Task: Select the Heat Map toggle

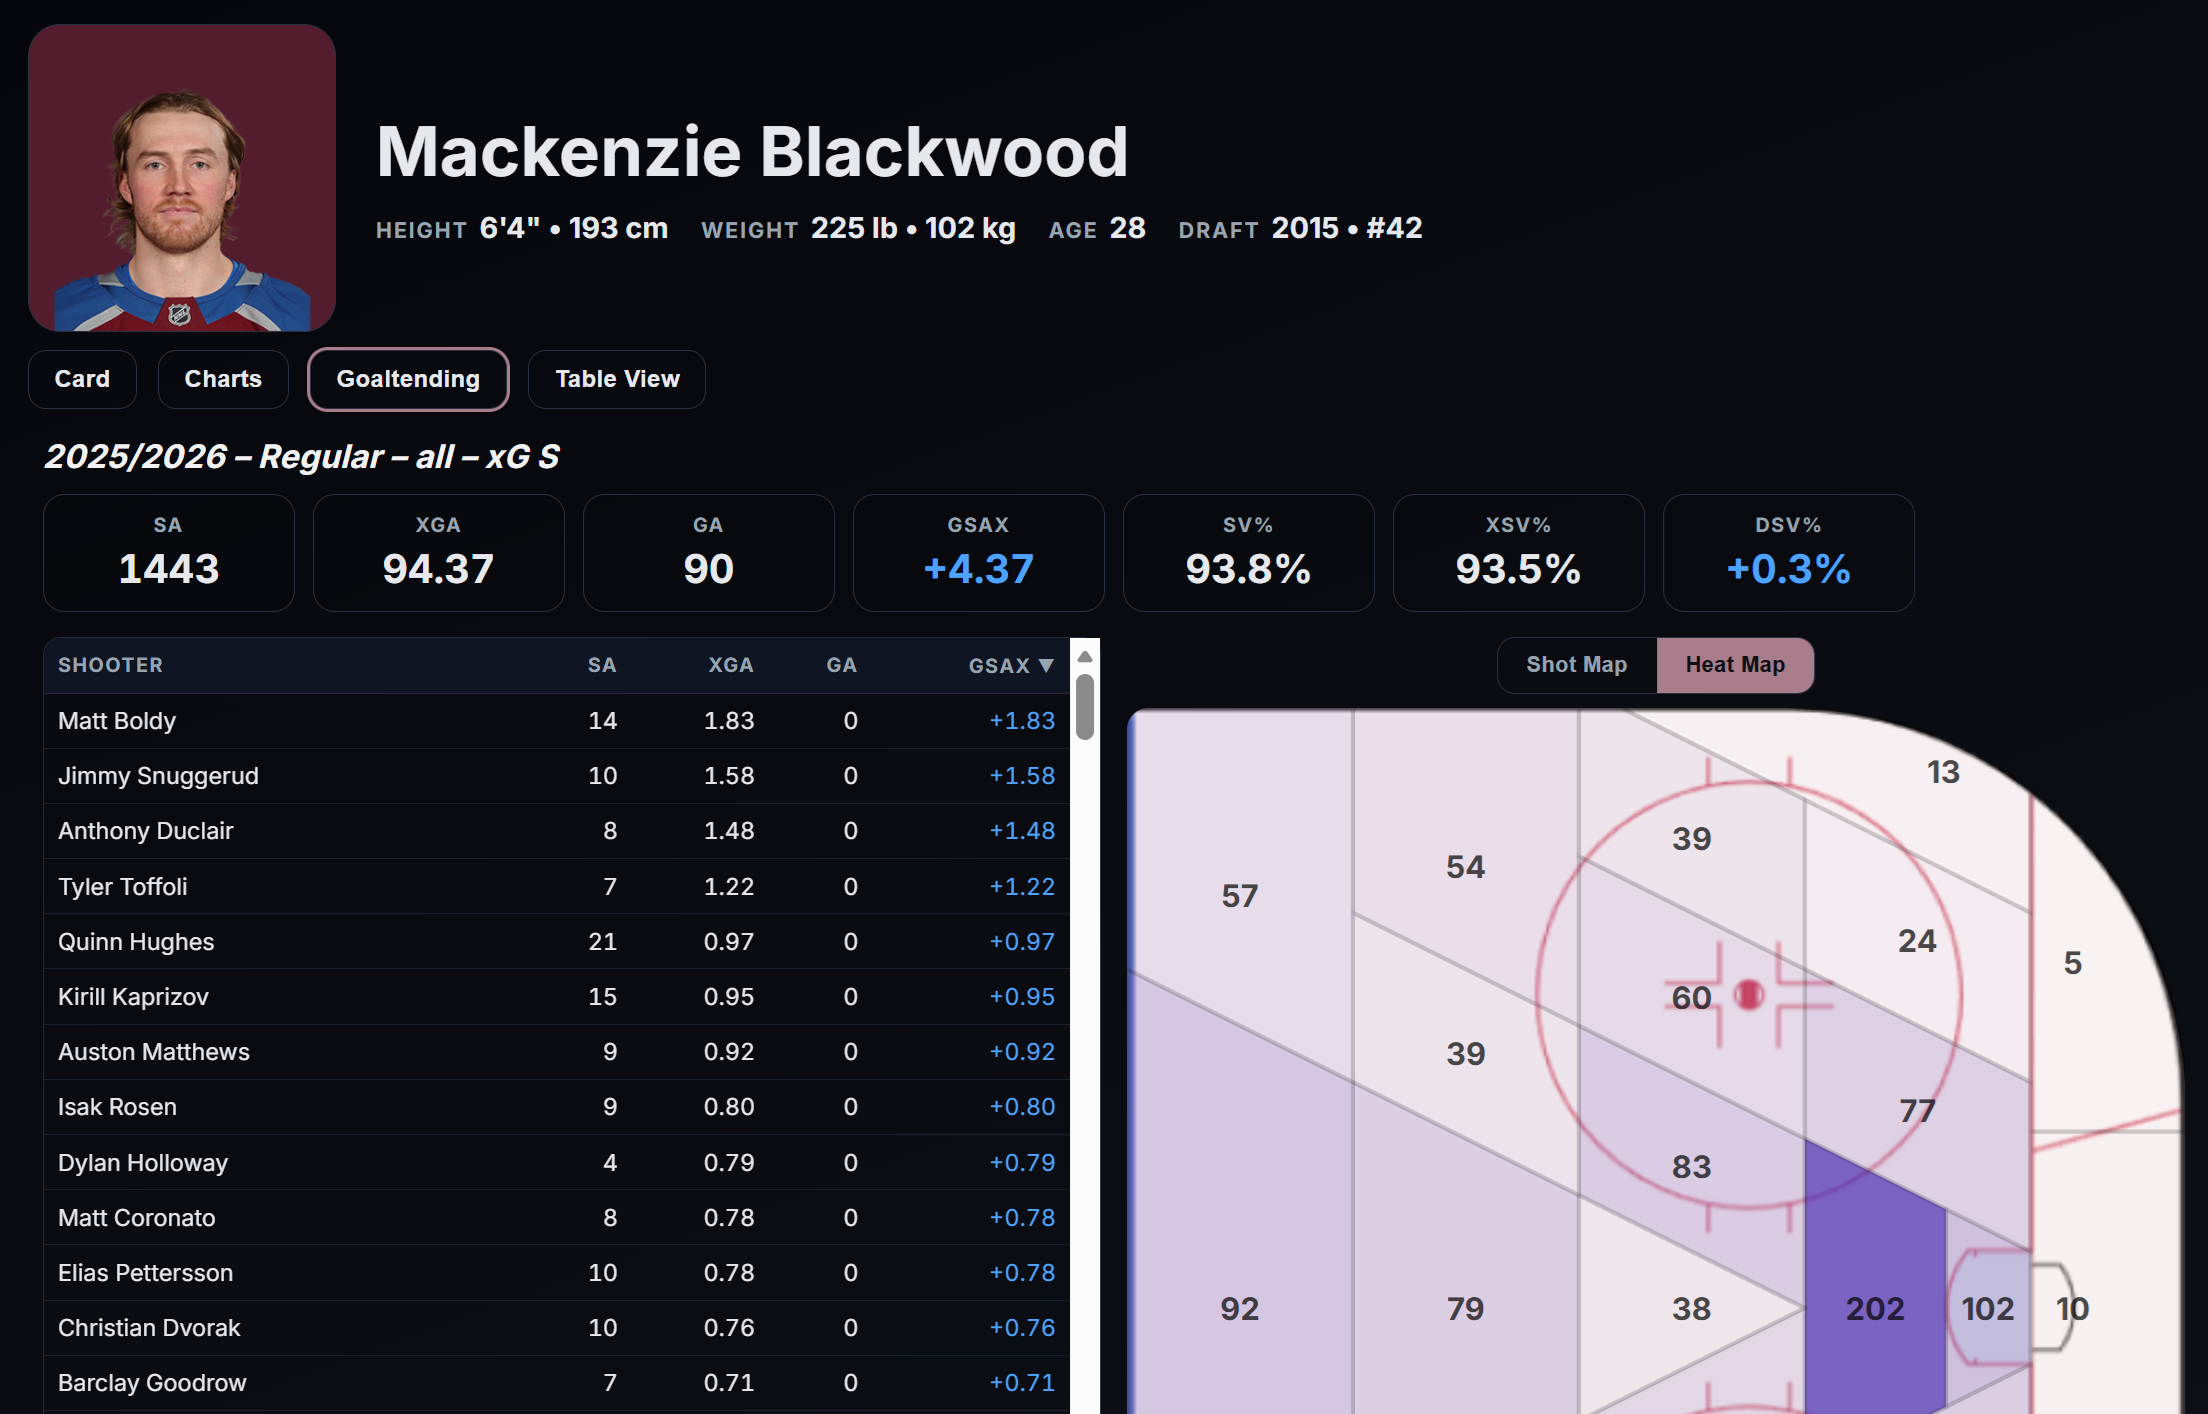Action: pyautogui.click(x=1734, y=665)
